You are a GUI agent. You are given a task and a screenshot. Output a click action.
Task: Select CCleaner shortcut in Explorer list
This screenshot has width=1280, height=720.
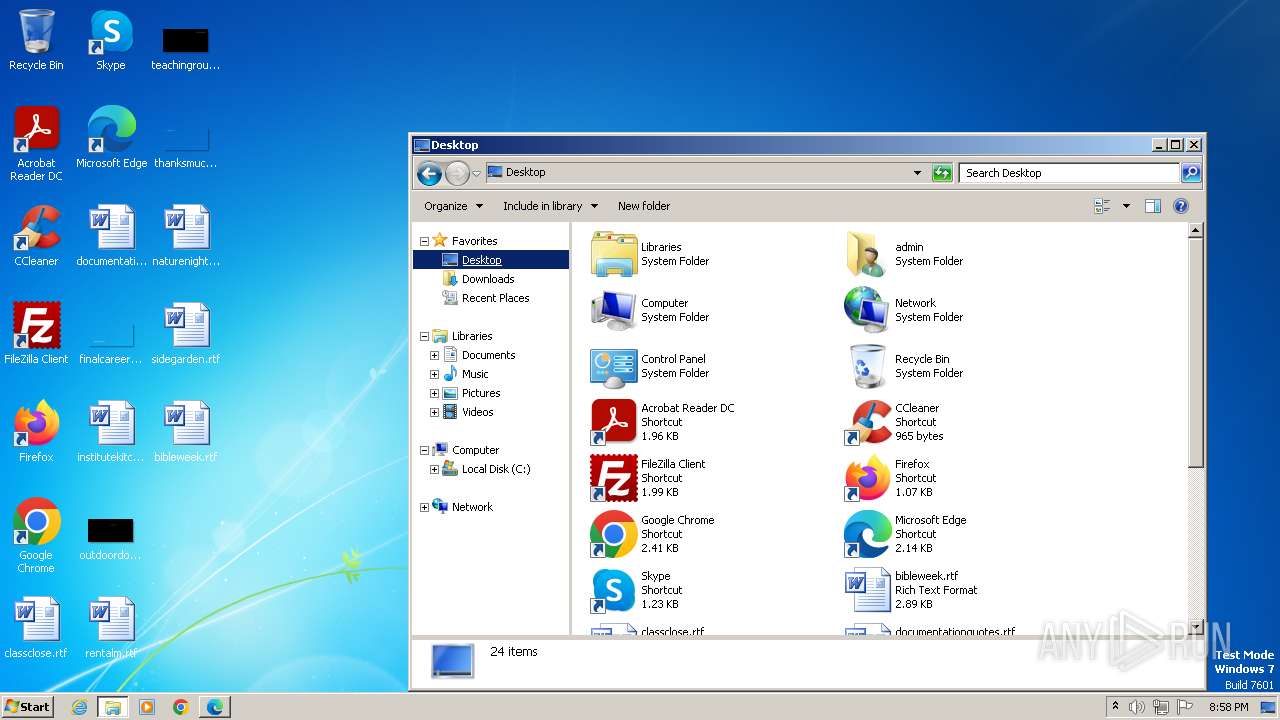click(895, 422)
